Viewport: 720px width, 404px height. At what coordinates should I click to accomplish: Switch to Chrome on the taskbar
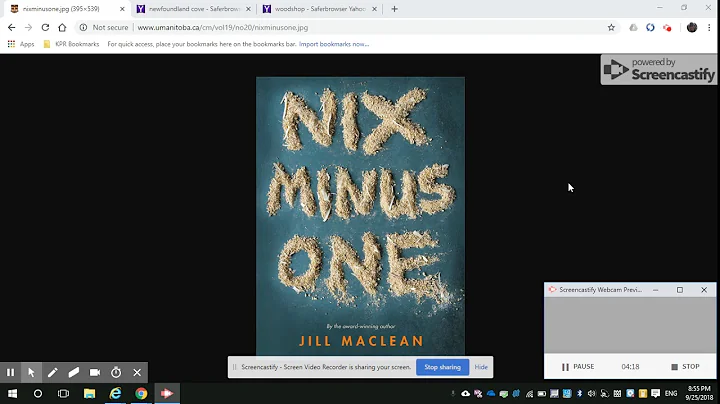[141, 393]
